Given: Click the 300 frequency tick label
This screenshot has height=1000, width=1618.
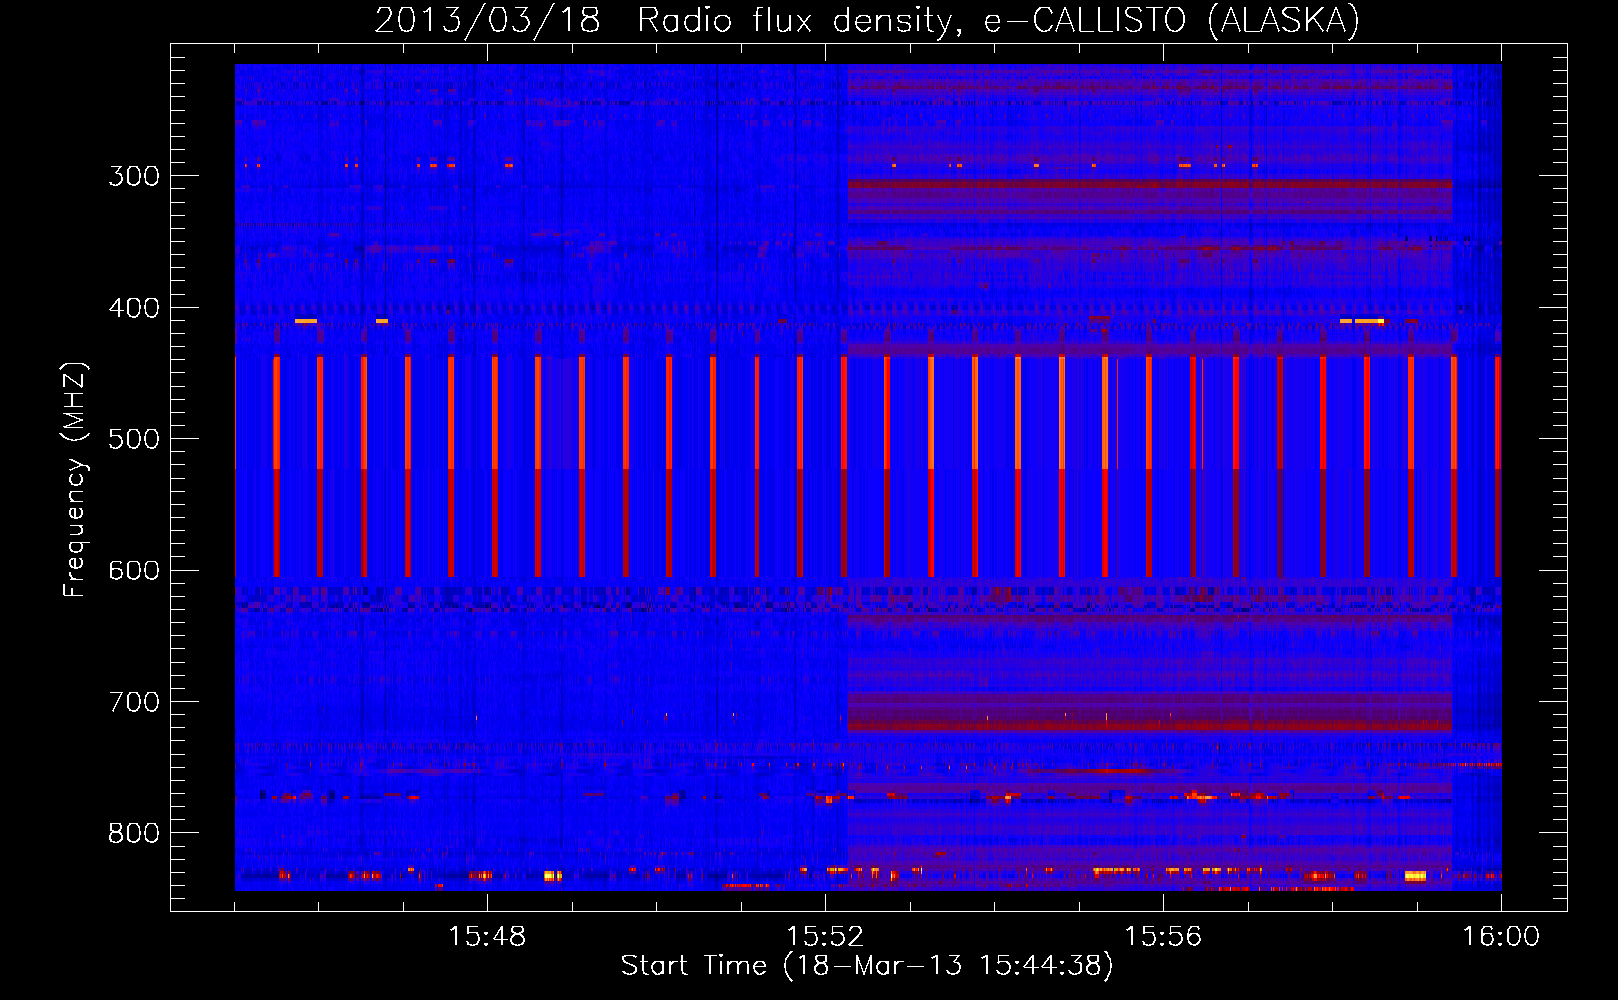Looking at the screenshot, I should [134, 176].
